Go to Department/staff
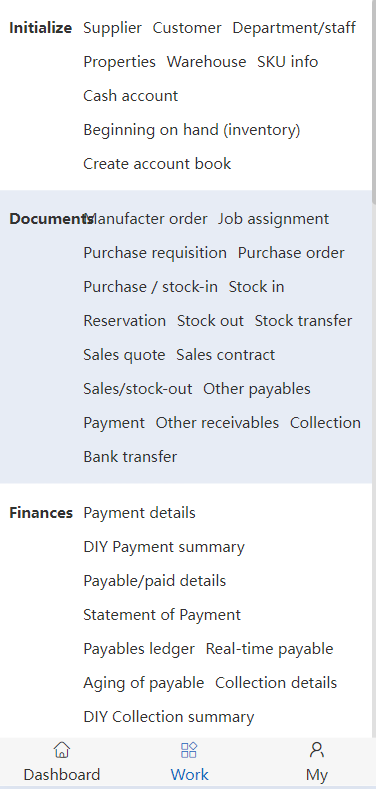The width and height of the screenshot is (376, 789). click(294, 28)
